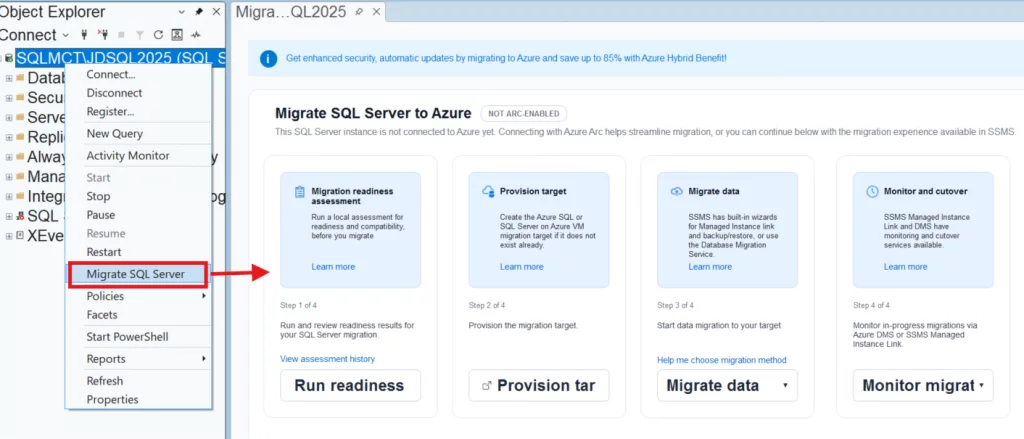This screenshot has height=439, width=1024.
Task: Click the Disconnect plug icon with red X
Action: 103,35
